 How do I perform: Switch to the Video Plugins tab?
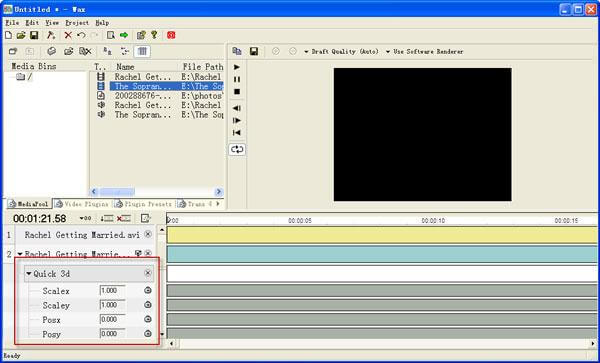82,204
